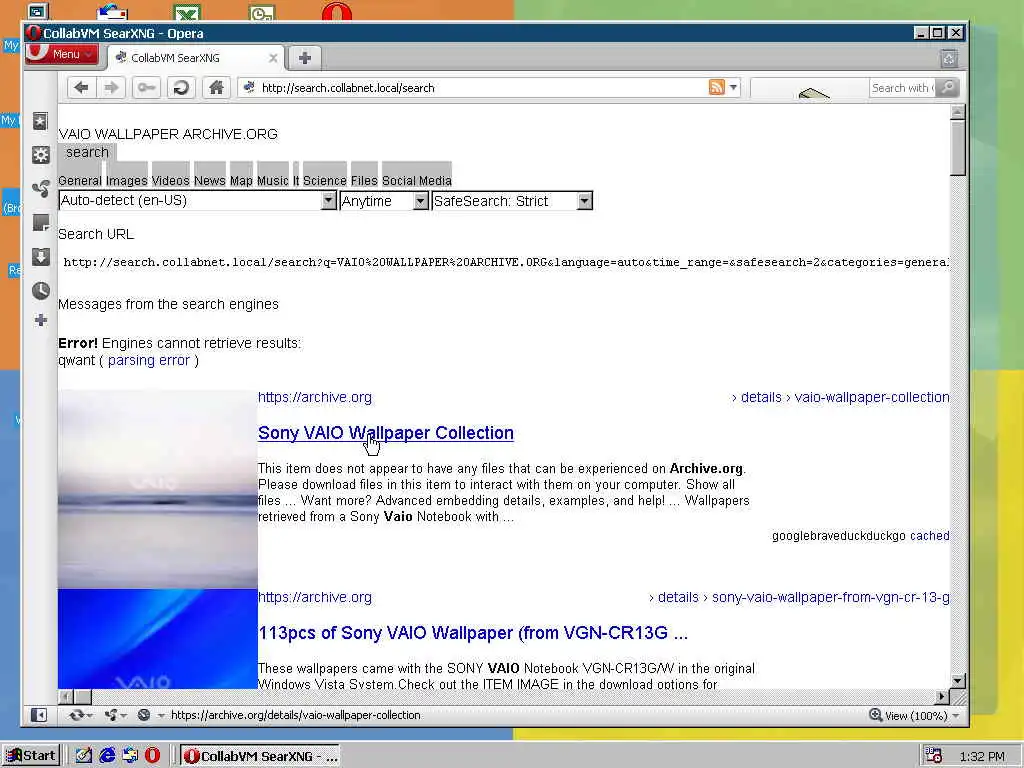Image resolution: width=1024 pixels, height=768 pixels.
Task: Click second result's https://archive.org URL
Action: 315,597
